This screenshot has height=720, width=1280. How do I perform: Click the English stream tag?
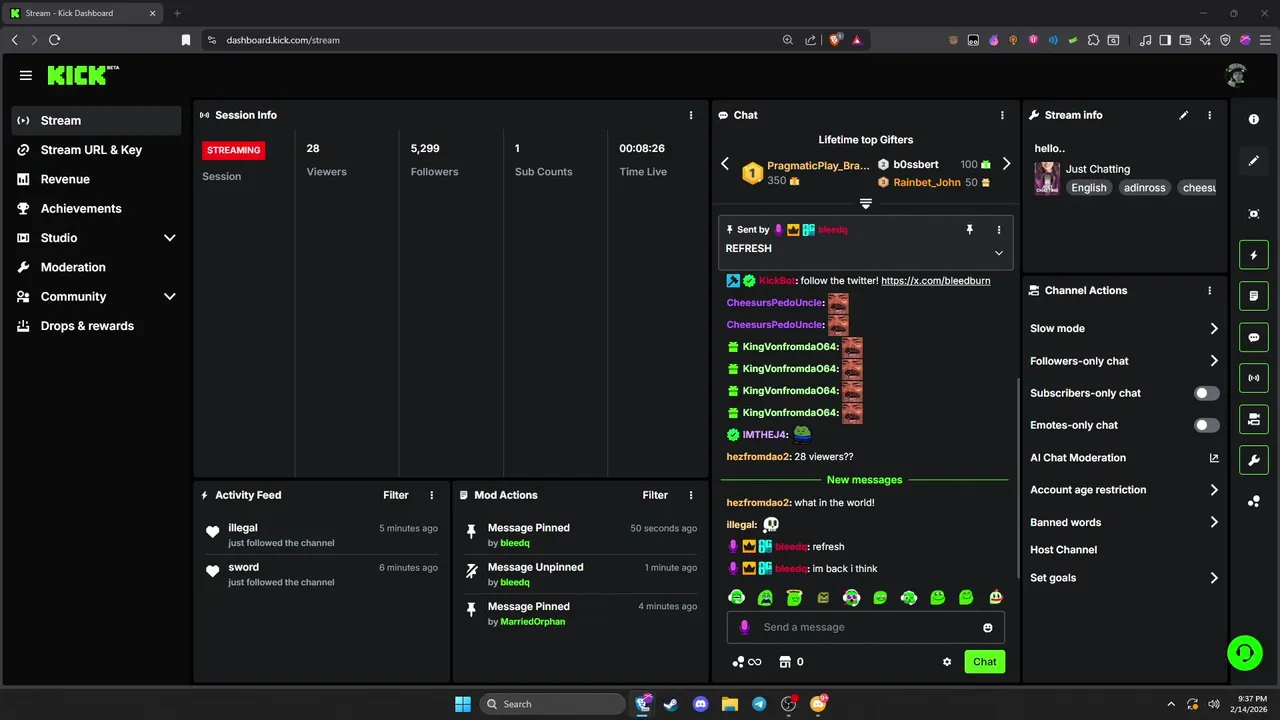tap(1089, 188)
